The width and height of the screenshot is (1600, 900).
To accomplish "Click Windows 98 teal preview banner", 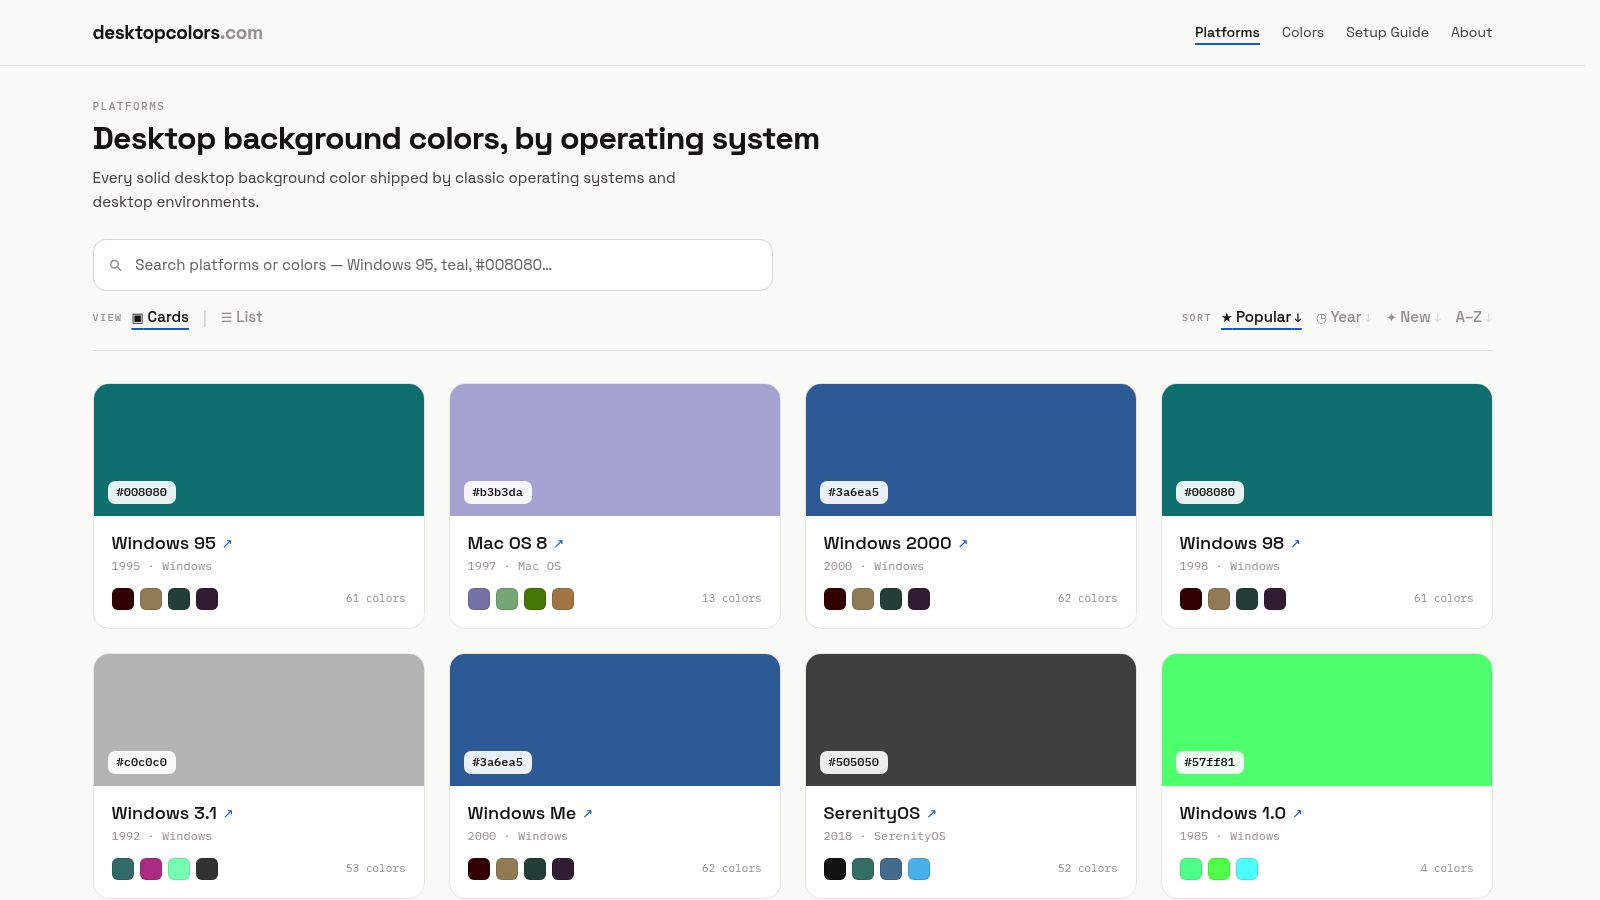I will [x=1327, y=450].
